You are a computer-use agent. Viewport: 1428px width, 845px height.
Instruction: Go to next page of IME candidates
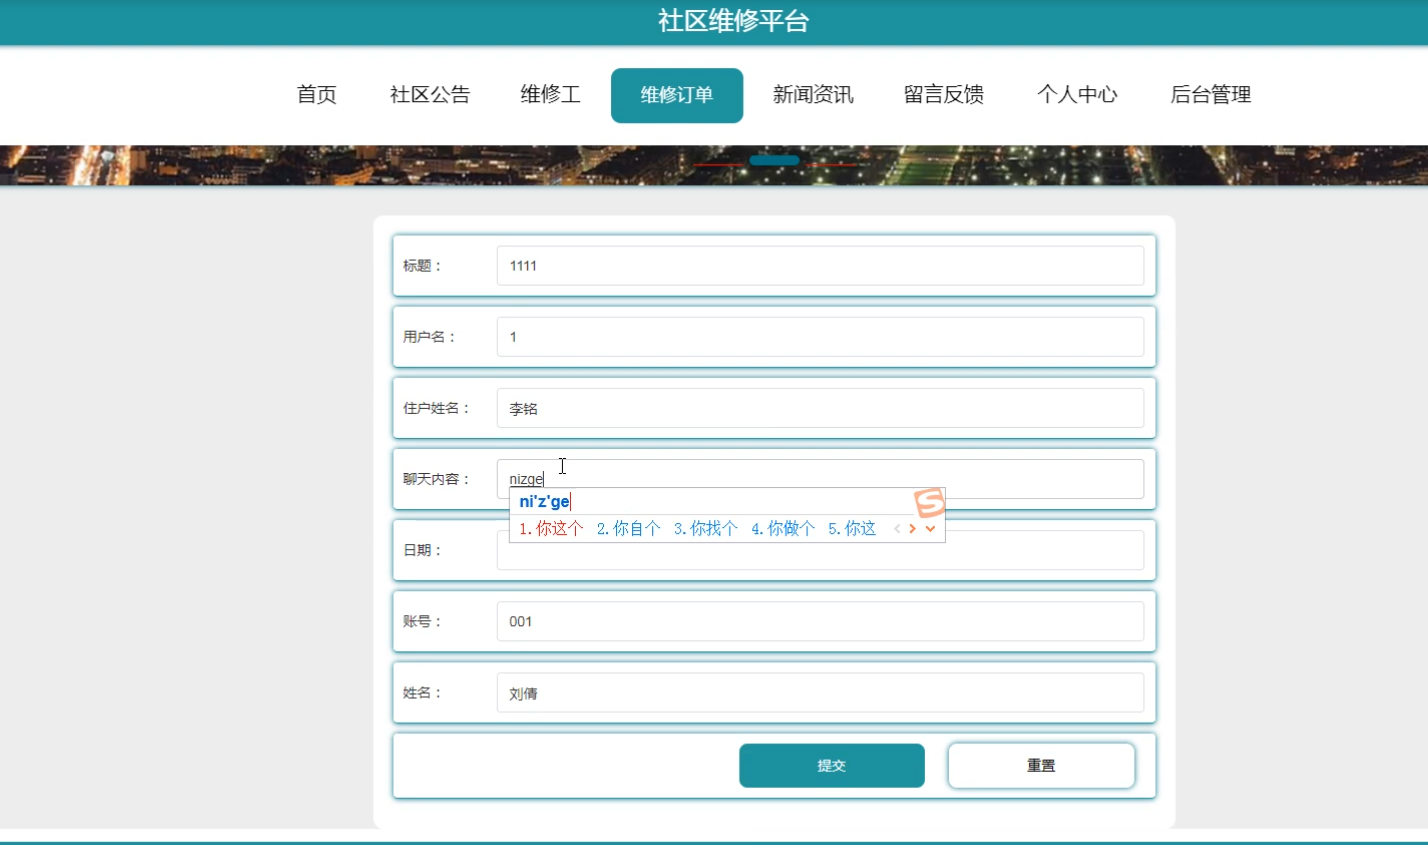(x=912, y=529)
